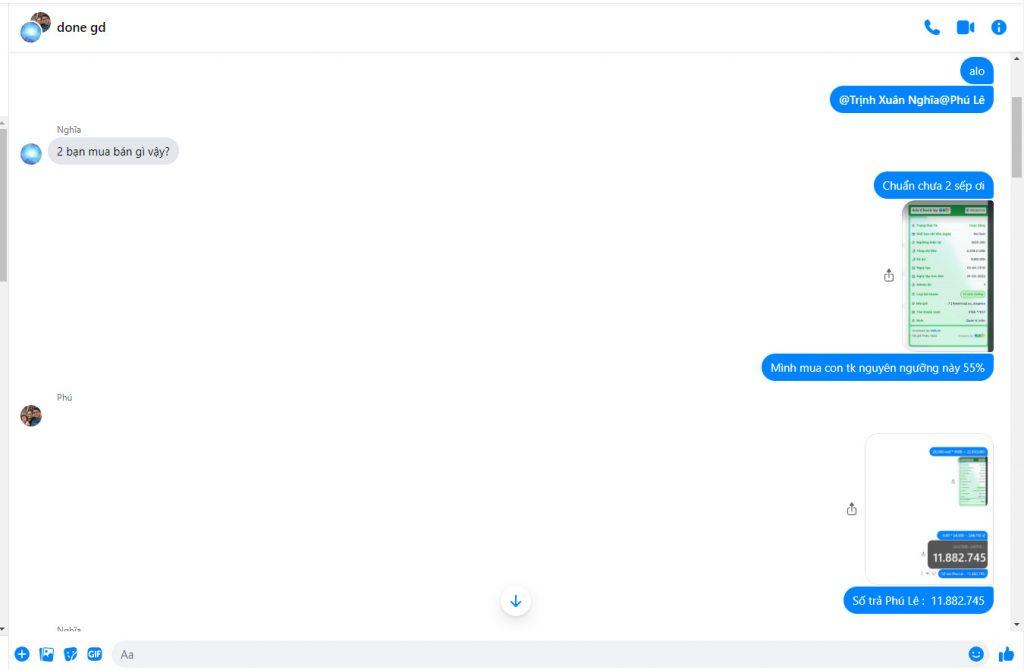Send a thumbs-up like
1024x670 pixels.
[x=1006, y=654]
